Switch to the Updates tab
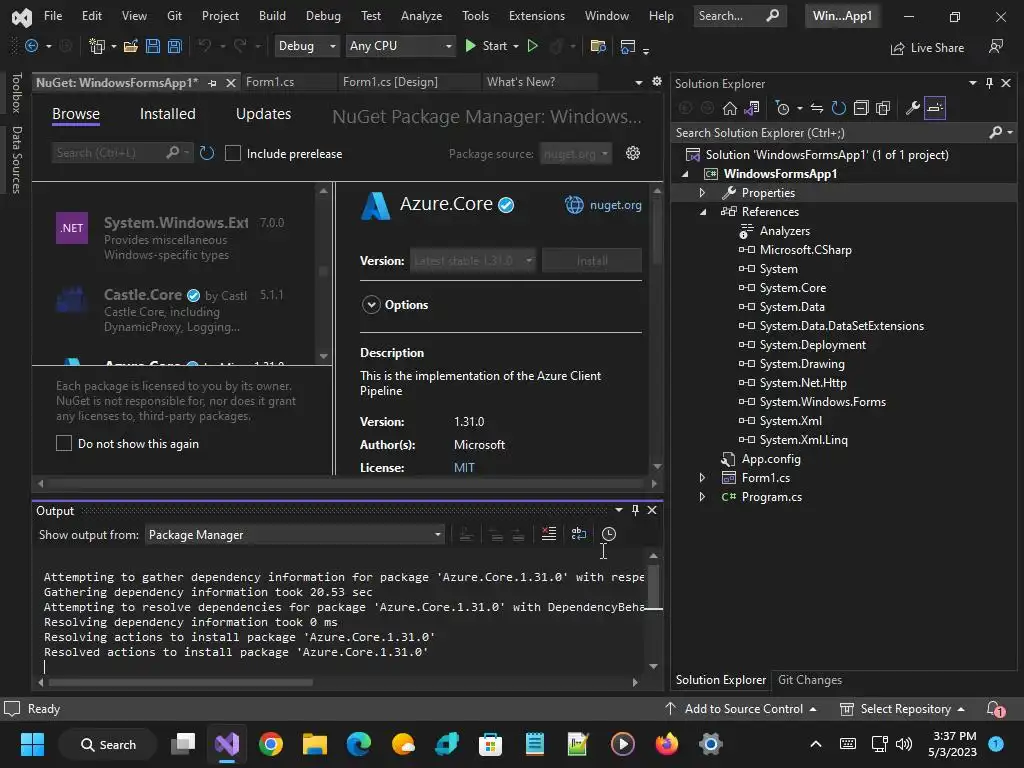This screenshot has width=1024, height=768. click(x=263, y=114)
